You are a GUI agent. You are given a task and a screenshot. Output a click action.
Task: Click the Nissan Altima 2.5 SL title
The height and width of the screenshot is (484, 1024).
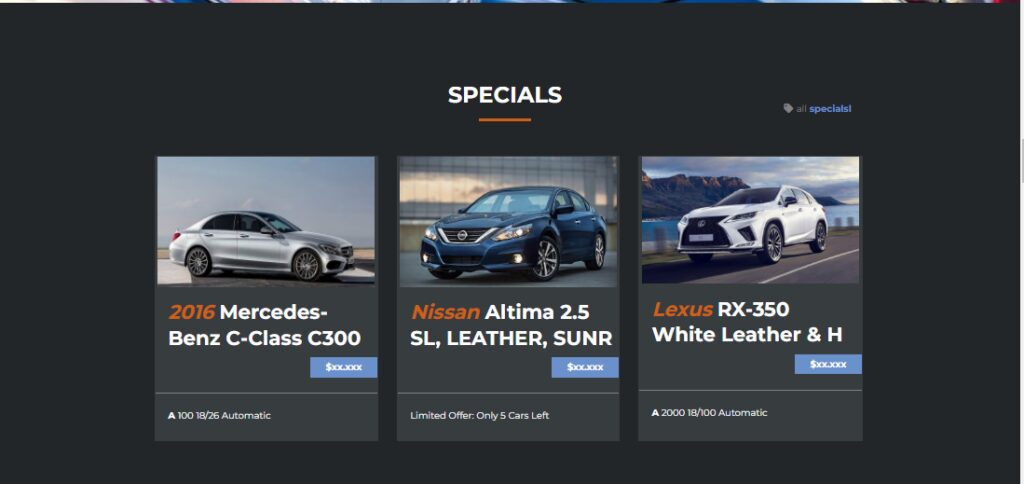coord(511,325)
